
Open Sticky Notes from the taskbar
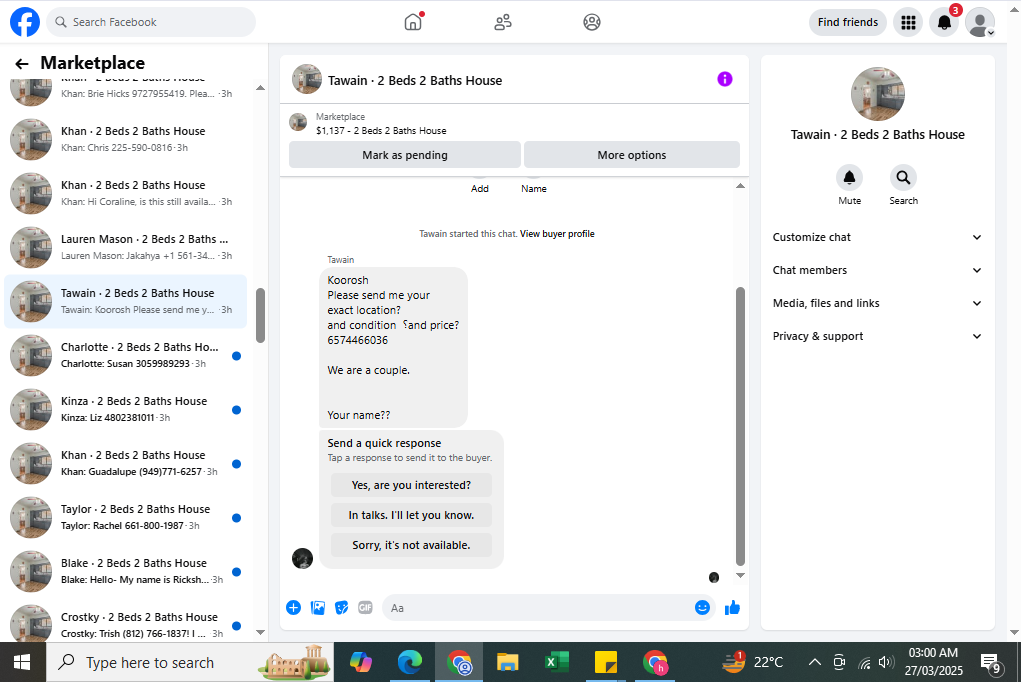(x=606, y=662)
